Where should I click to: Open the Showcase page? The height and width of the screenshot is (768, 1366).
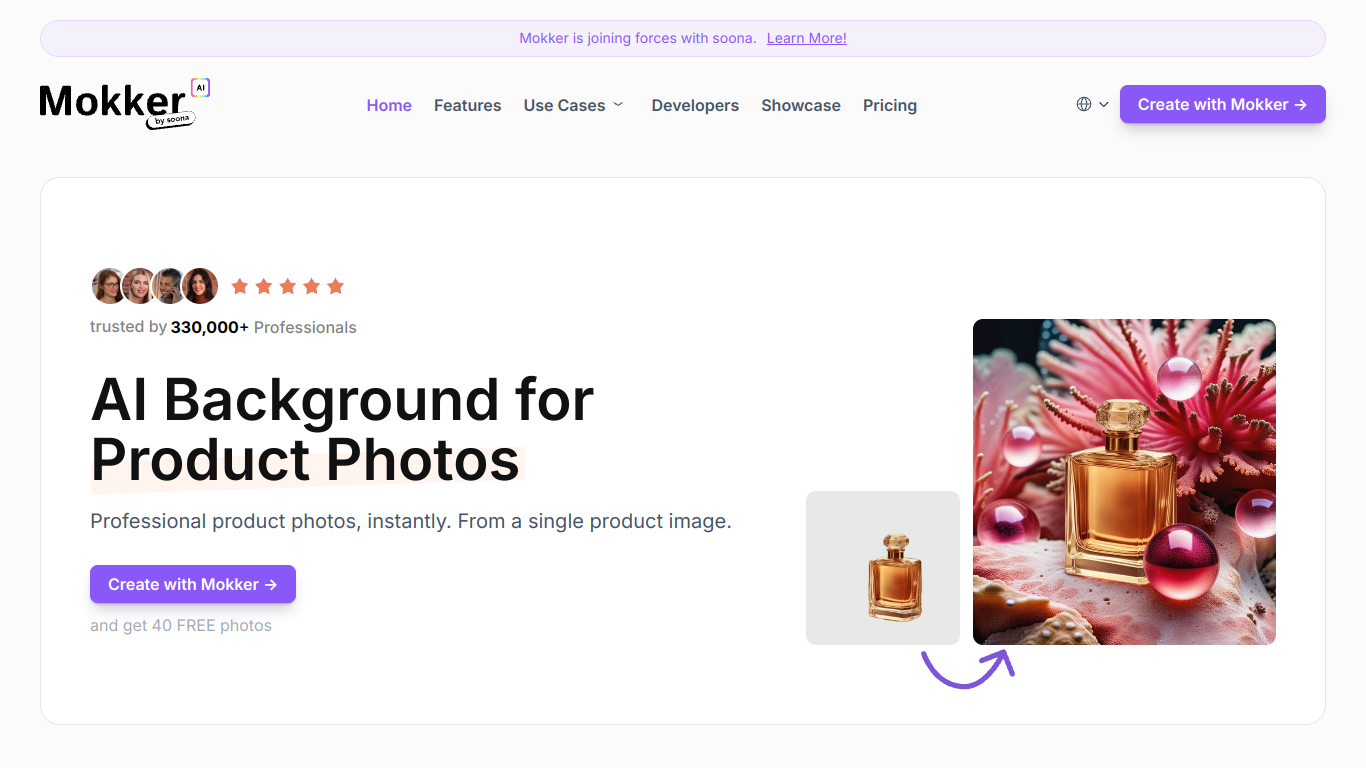coord(801,105)
